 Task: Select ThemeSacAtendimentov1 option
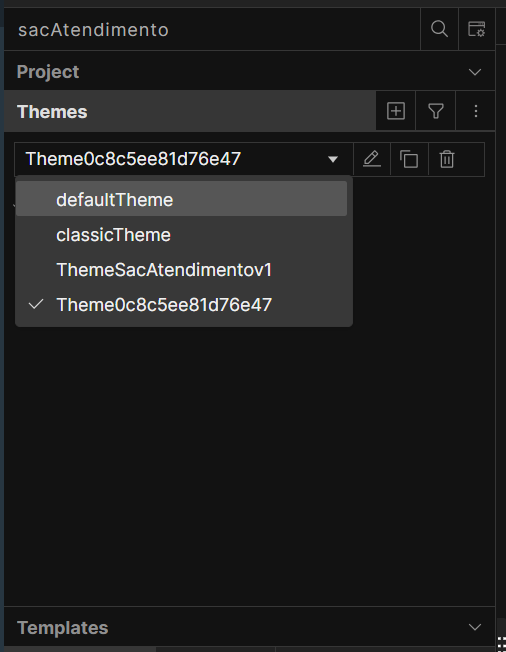coord(181,270)
